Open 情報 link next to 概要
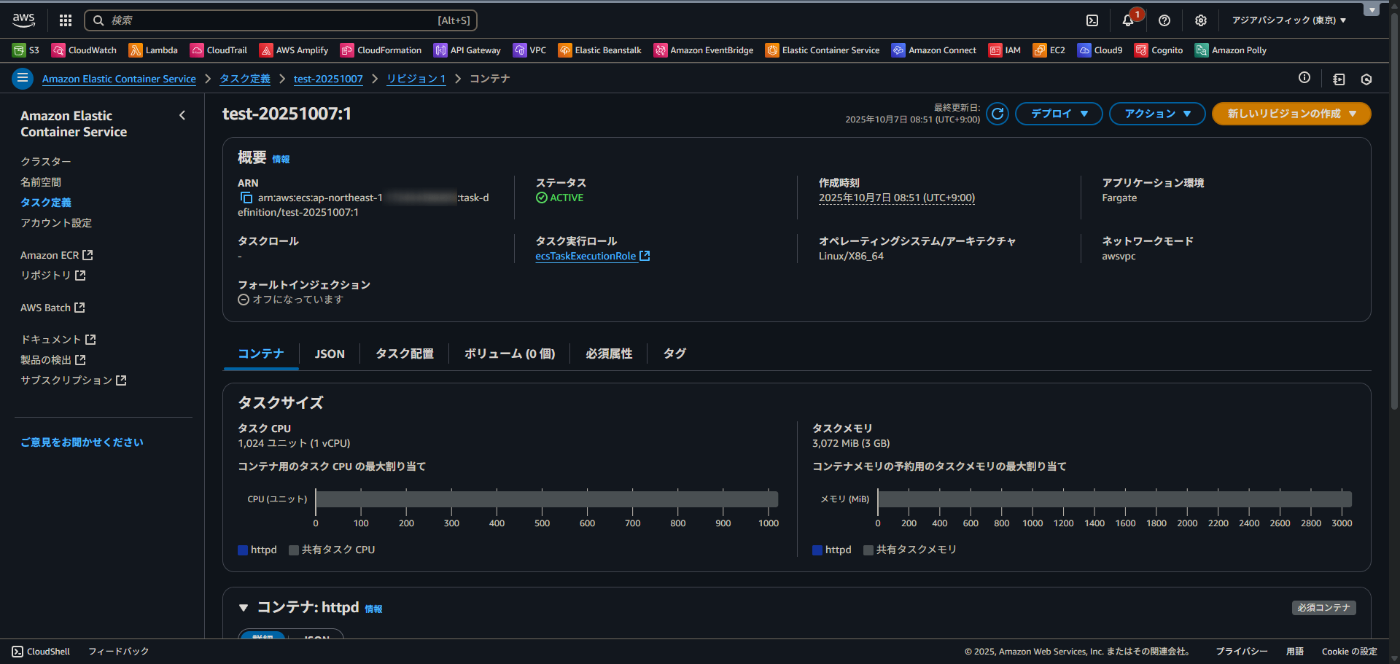 pyautogui.click(x=281, y=159)
